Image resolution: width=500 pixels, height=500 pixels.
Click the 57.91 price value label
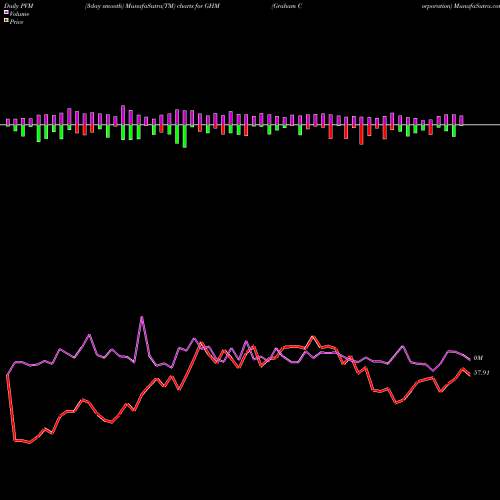(x=482, y=373)
